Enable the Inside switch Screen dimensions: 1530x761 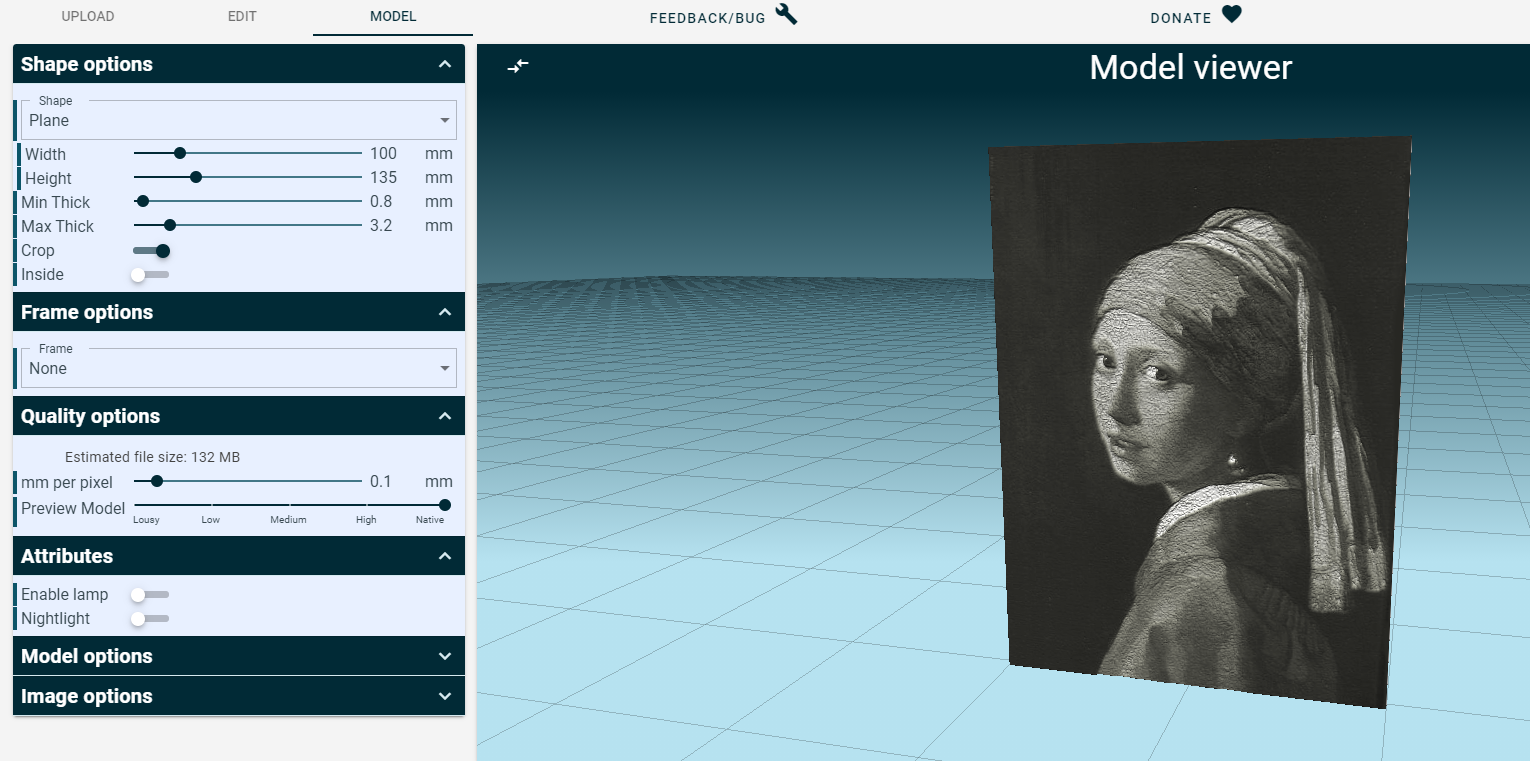150,275
